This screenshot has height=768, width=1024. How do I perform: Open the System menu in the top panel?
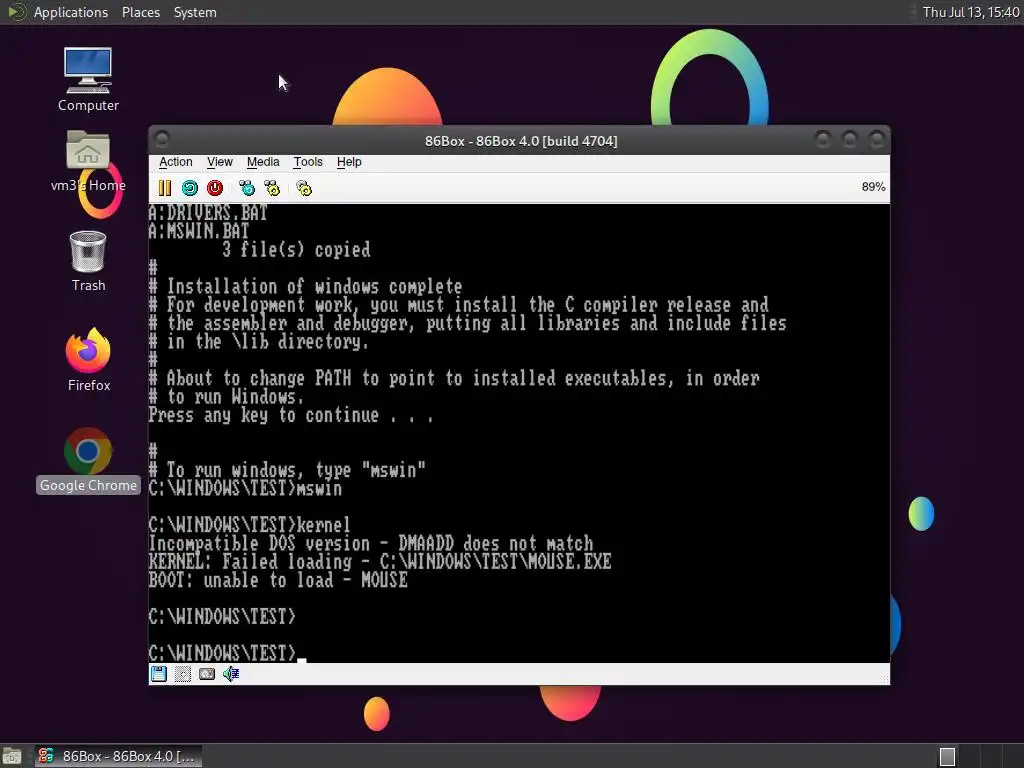click(x=195, y=12)
